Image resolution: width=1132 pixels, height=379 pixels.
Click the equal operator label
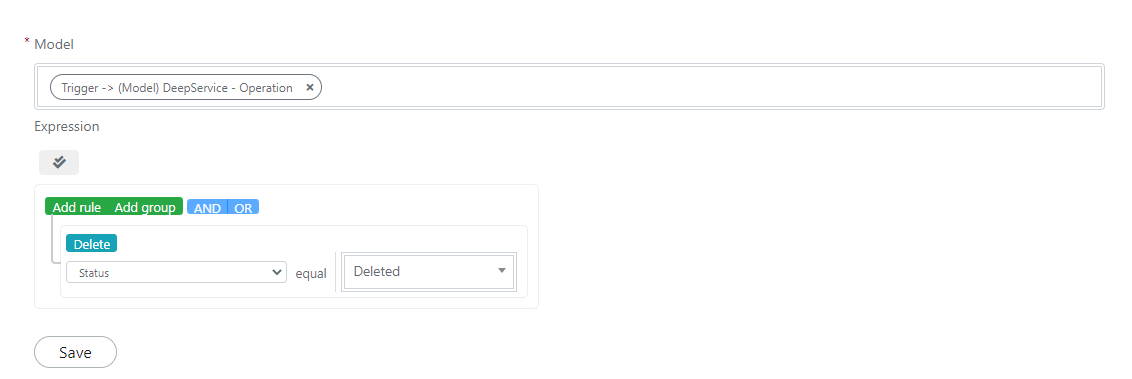(x=311, y=274)
